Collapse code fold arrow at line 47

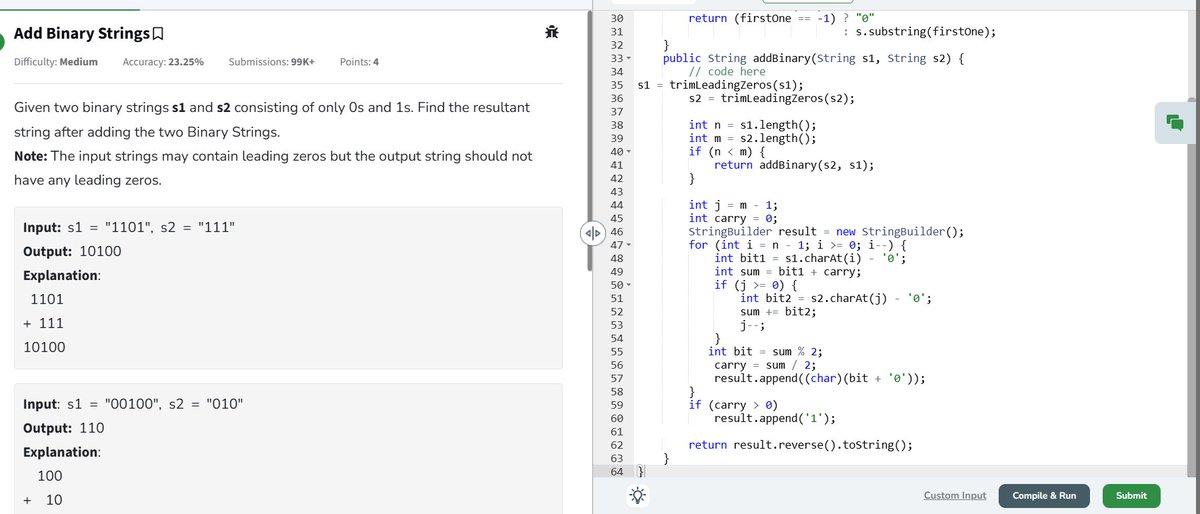628,244
